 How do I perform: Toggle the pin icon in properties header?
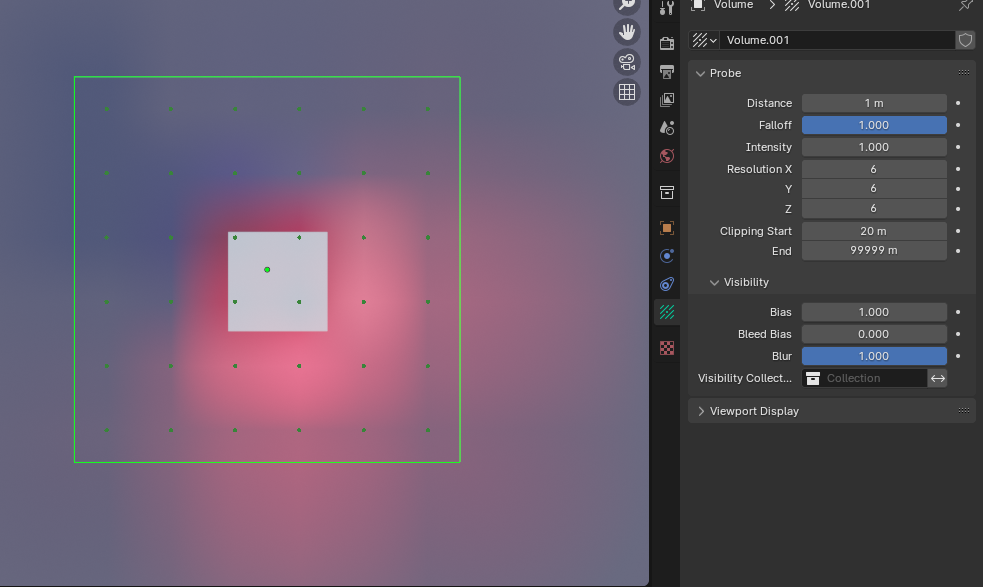pyautogui.click(x=965, y=6)
